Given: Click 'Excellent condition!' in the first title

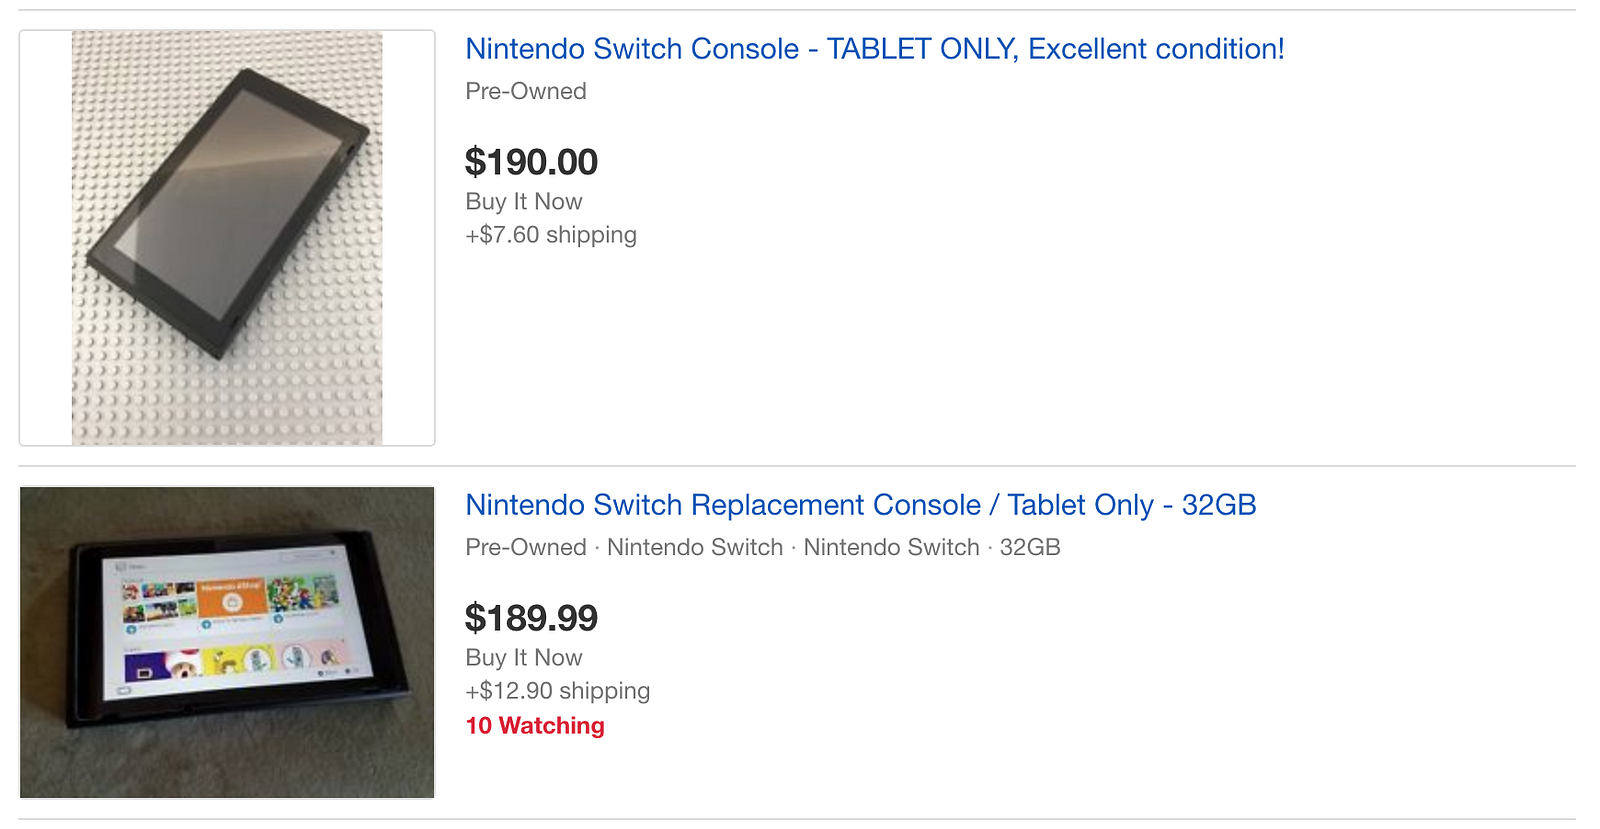Looking at the screenshot, I should 1156,49.
